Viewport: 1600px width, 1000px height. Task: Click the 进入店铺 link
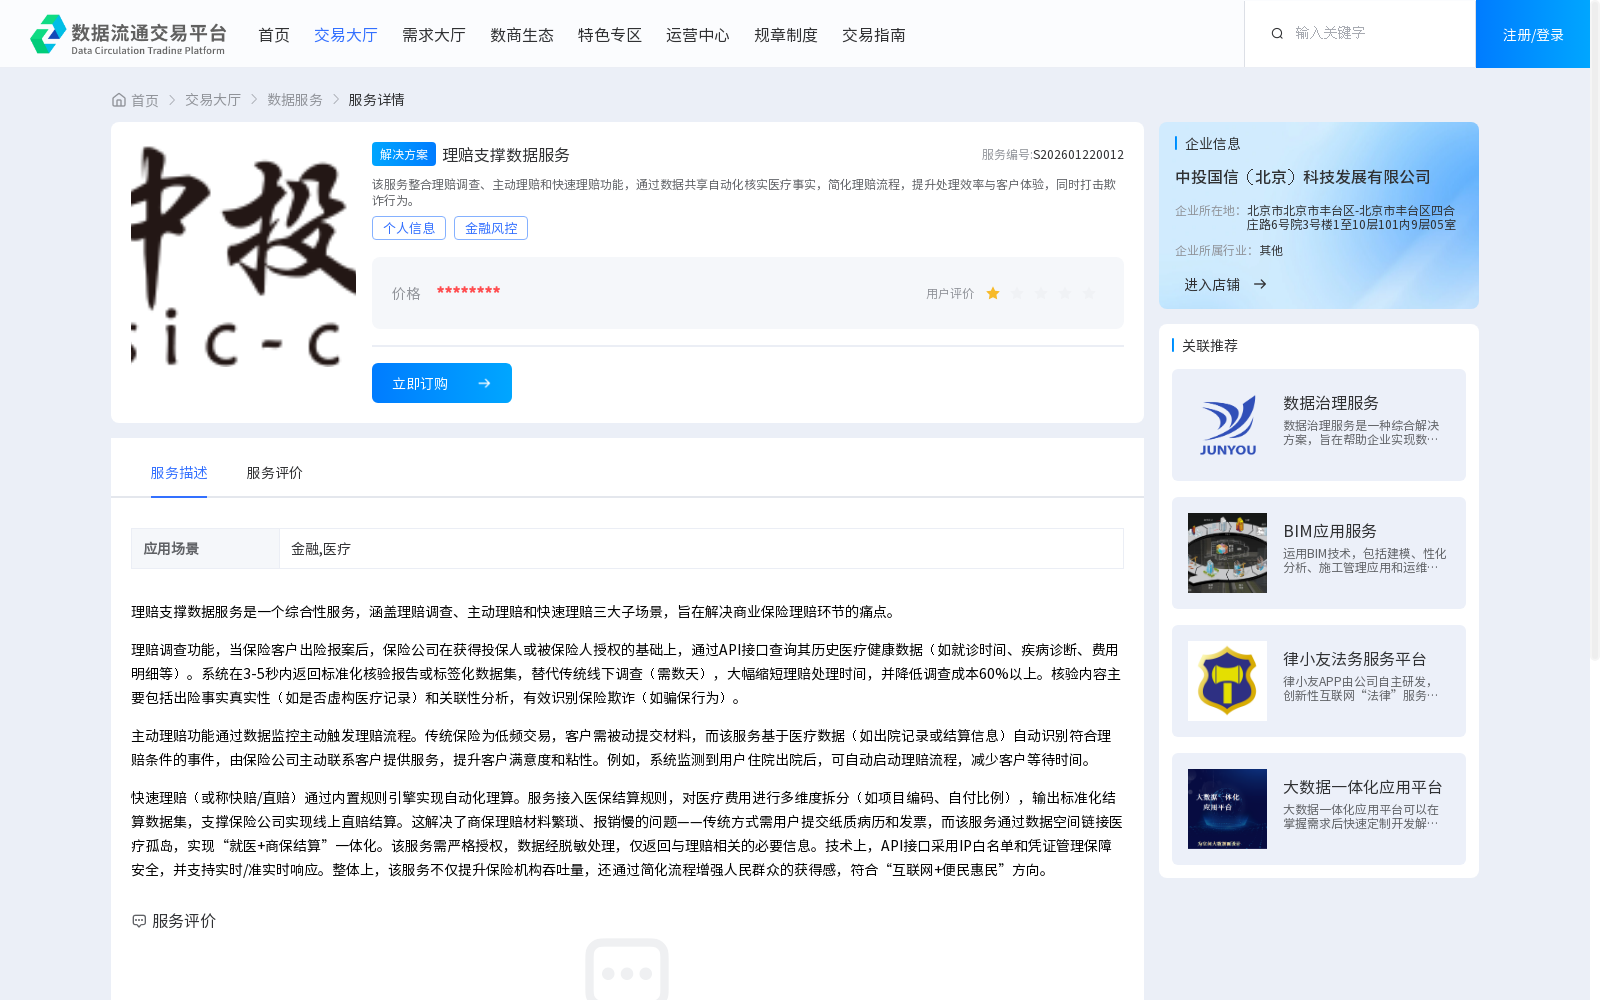coord(1212,285)
